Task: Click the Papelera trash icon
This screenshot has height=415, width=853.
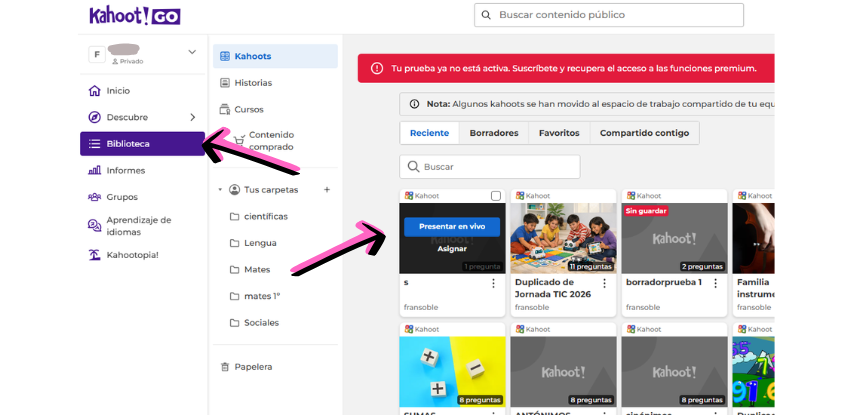Action: (225, 367)
